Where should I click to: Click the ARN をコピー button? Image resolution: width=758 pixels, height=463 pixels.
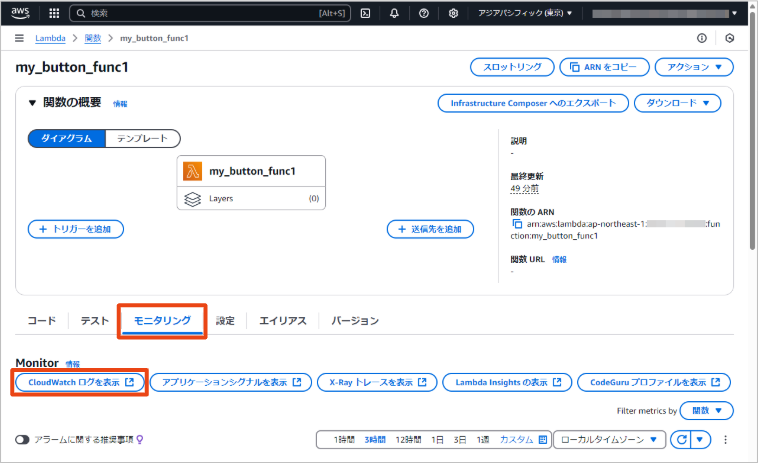[604, 67]
